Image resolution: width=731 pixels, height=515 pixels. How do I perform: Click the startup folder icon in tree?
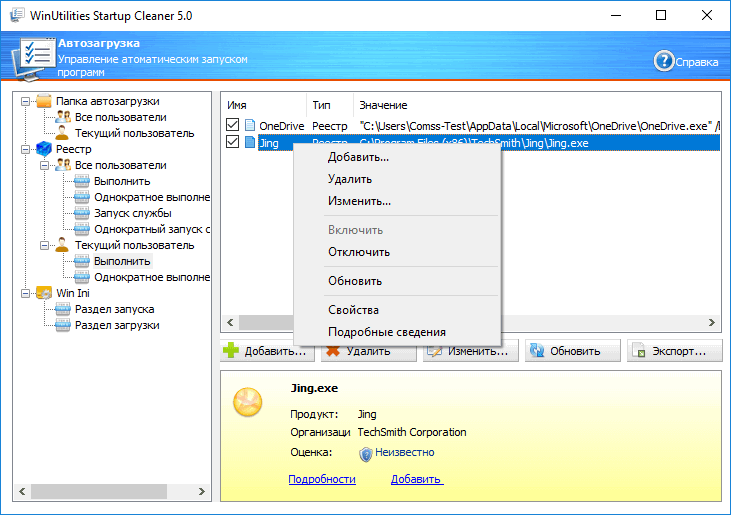pyautogui.click(x=44, y=101)
